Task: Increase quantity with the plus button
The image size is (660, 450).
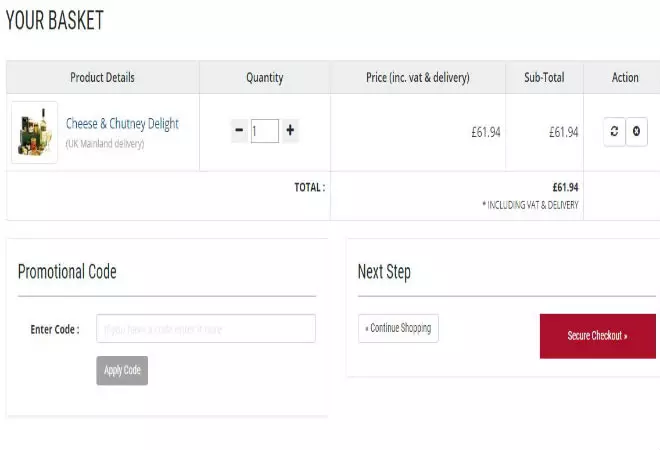Action: [x=290, y=130]
